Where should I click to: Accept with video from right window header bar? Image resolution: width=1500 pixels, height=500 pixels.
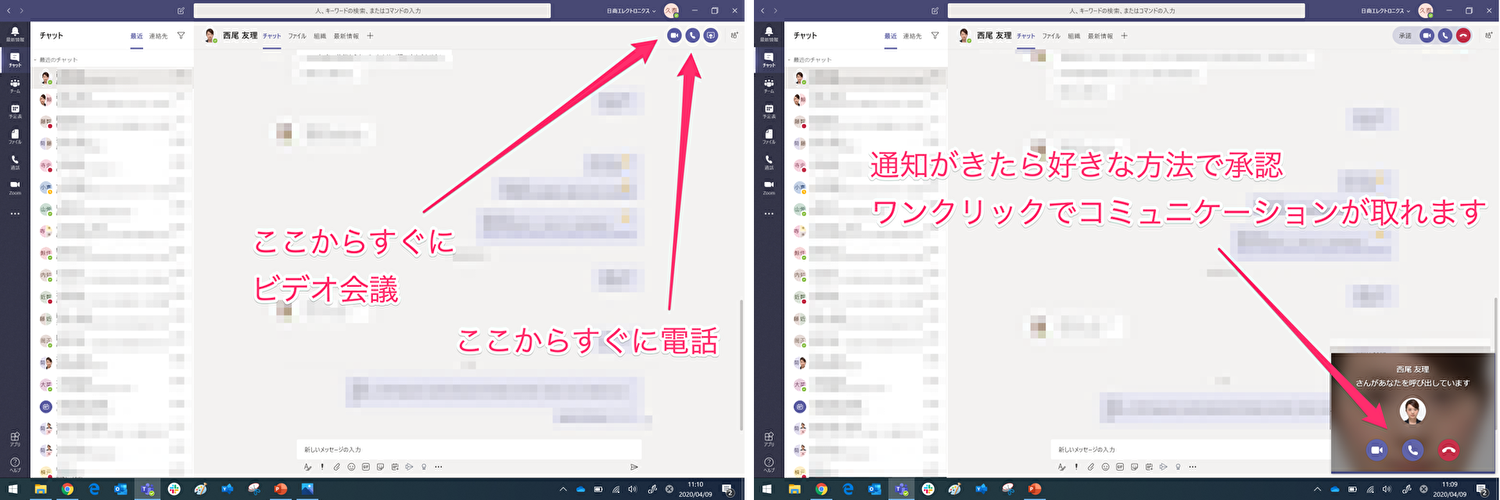(1428, 35)
